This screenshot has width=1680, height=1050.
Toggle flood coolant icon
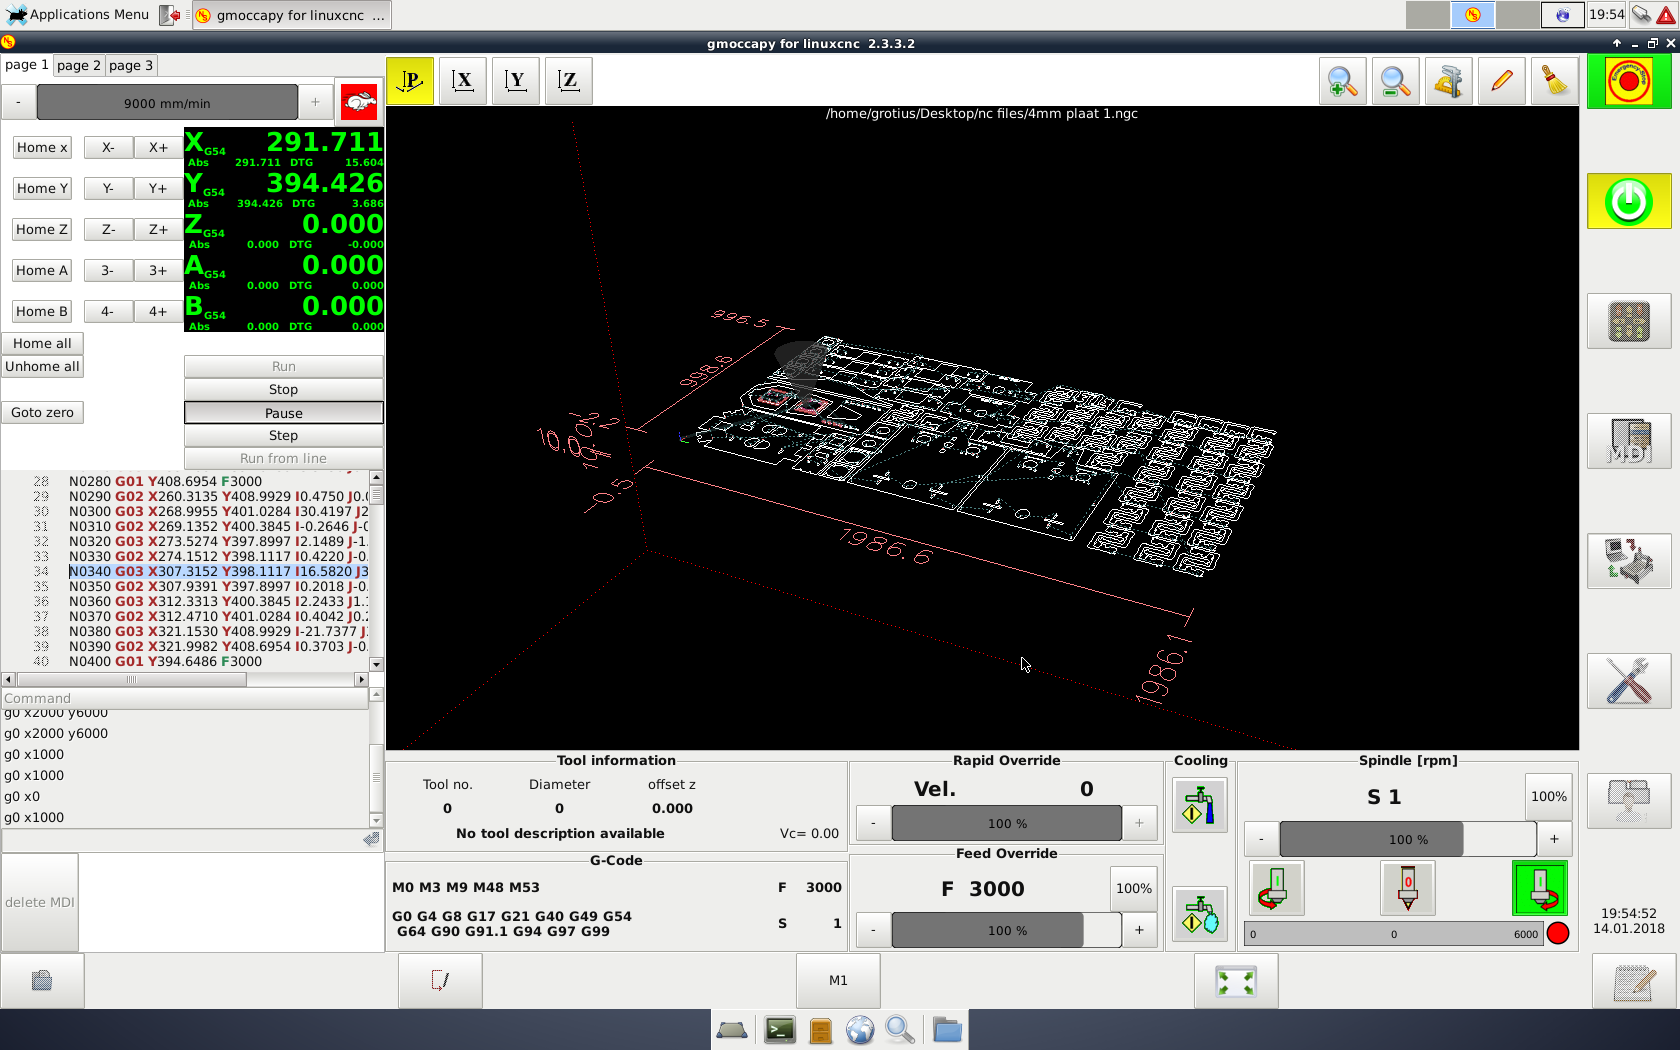tap(1199, 806)
